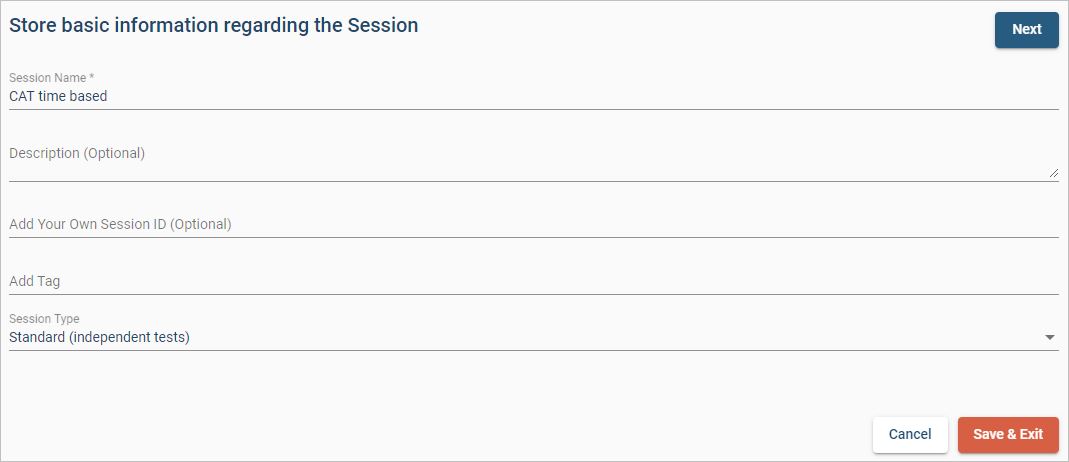Click the 'Session Name *' label
Image resolution: width=1069 pixels, height=462 pixels.
46,78
